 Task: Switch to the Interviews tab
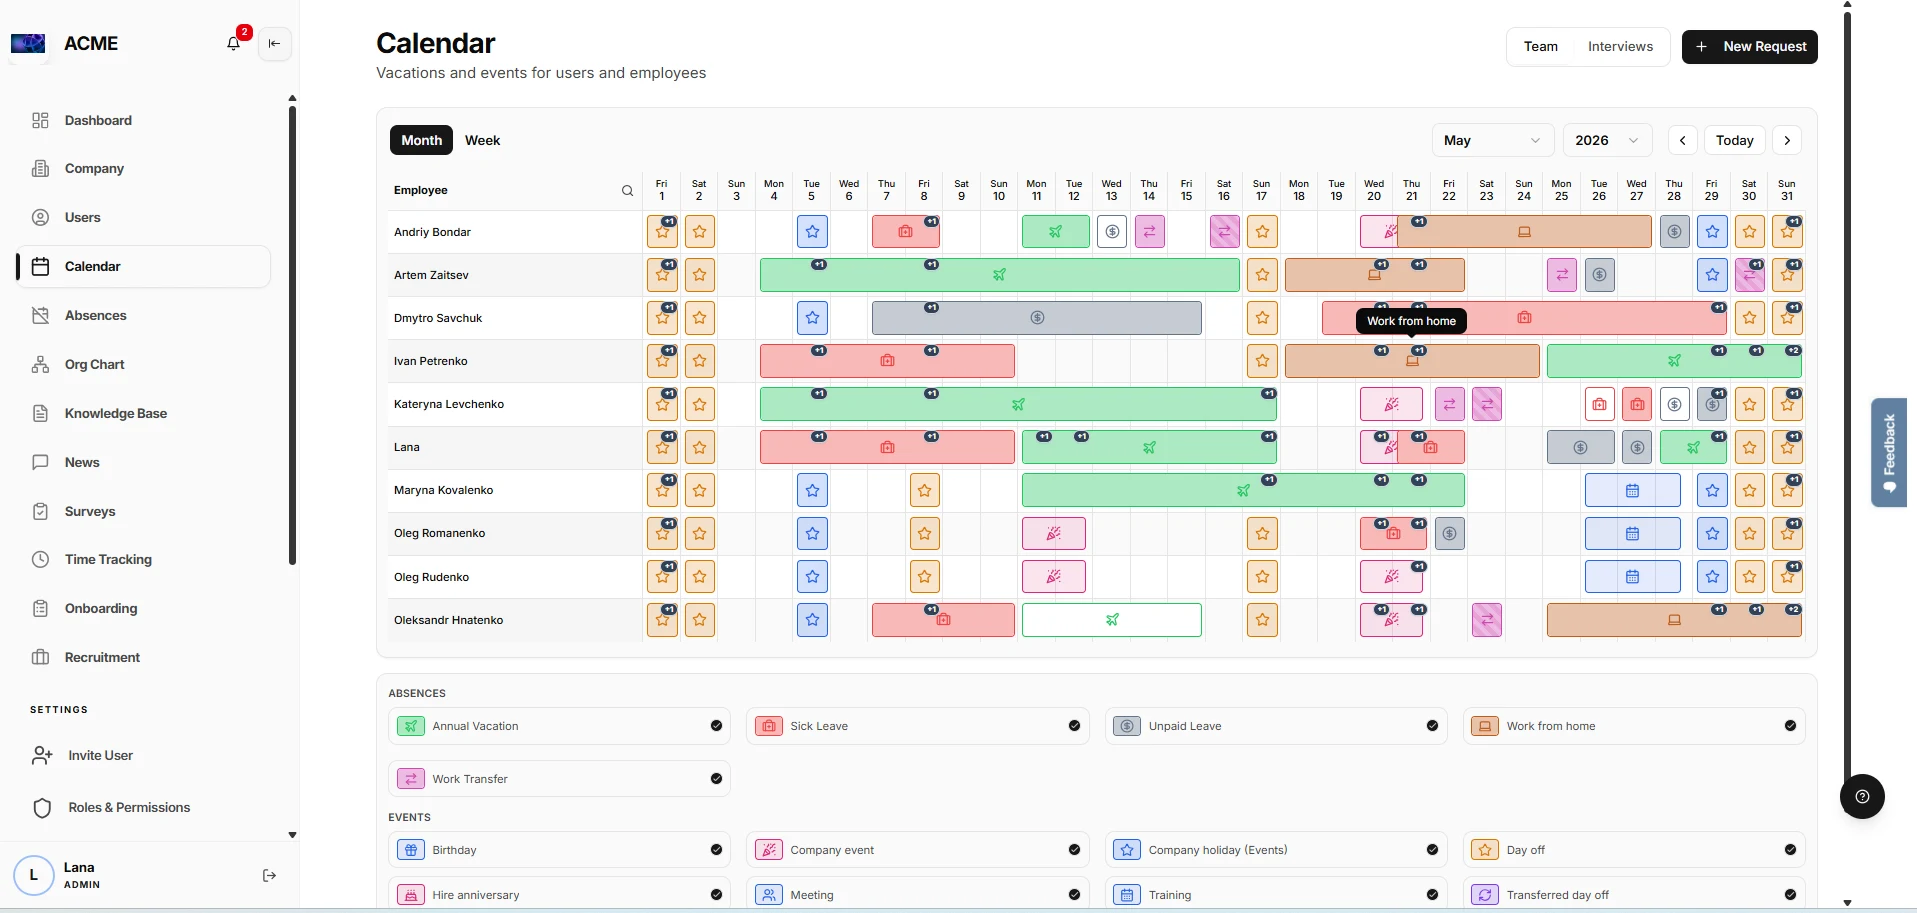pos(1620,46)
